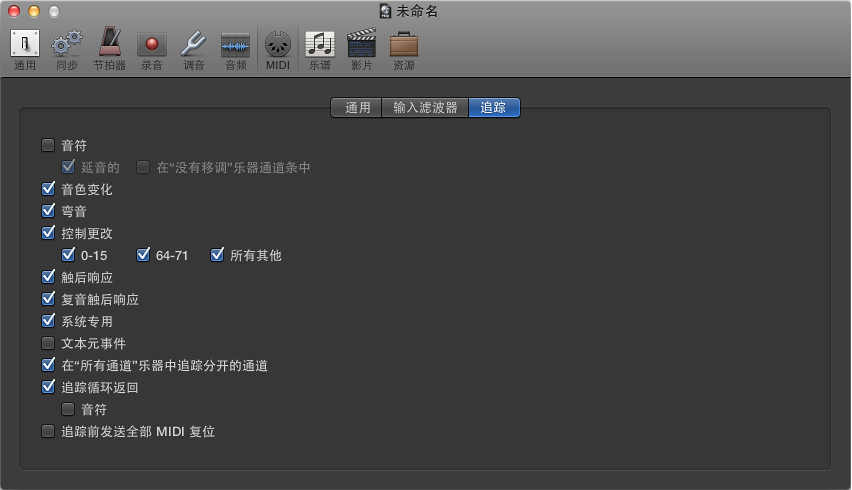Open the 节拍器 metronome preferences

(x=109, y=49)
